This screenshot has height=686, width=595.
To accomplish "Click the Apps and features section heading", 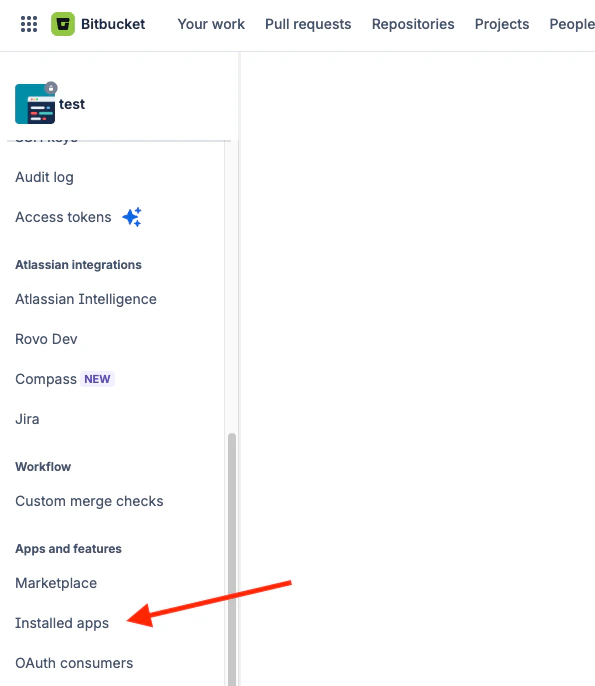I will click(68, 549).
